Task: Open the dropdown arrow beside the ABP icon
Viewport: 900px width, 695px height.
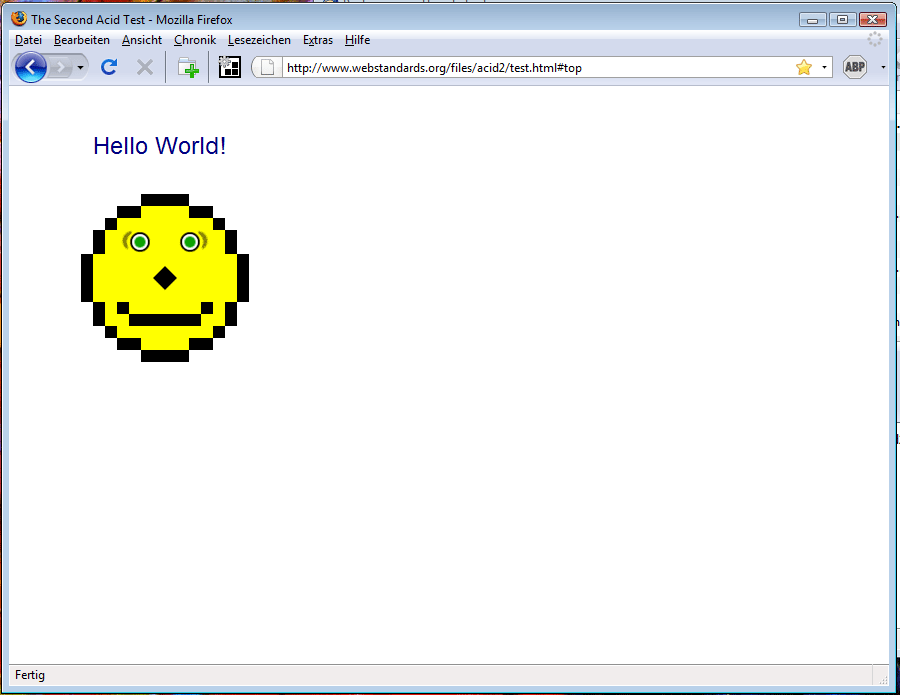Action: [x=883, y=68]
